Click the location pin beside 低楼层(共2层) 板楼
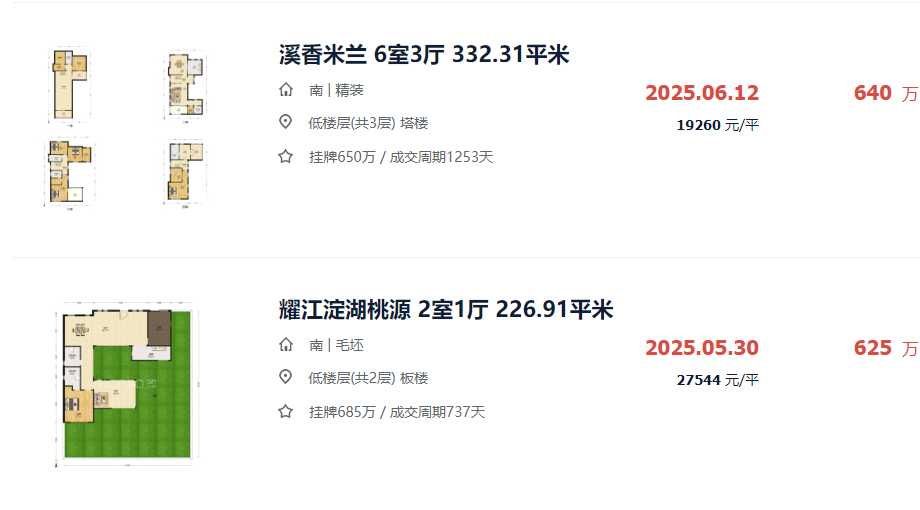 click(x=286, y=378)
